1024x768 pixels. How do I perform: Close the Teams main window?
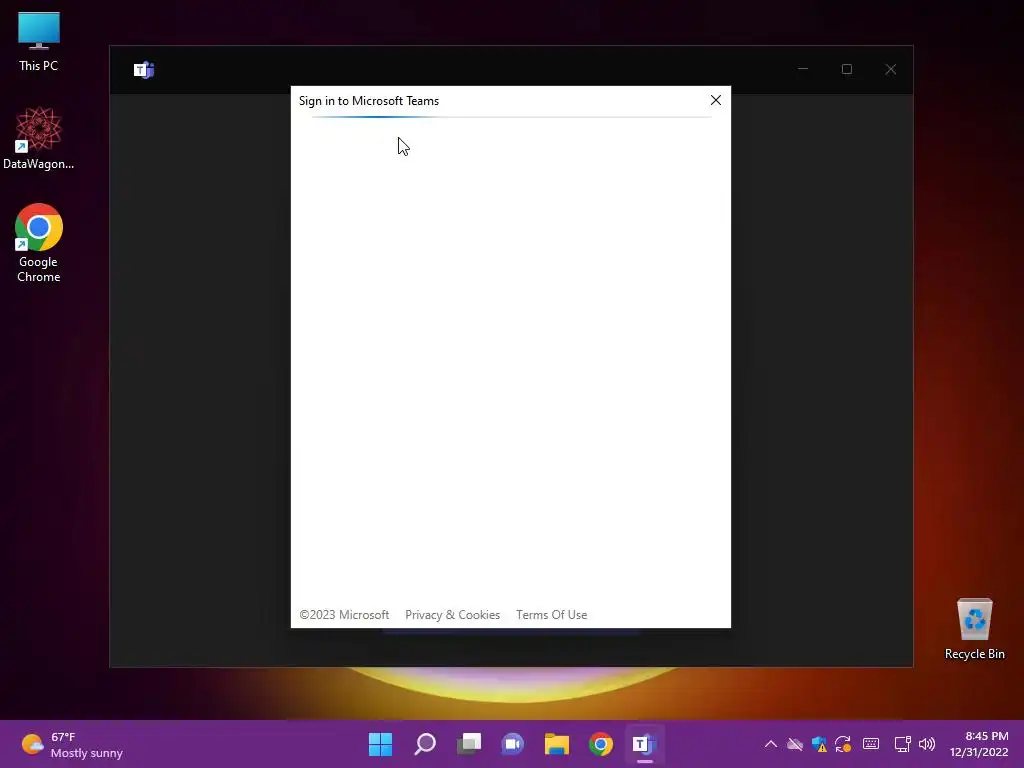[x=890, y=69]
